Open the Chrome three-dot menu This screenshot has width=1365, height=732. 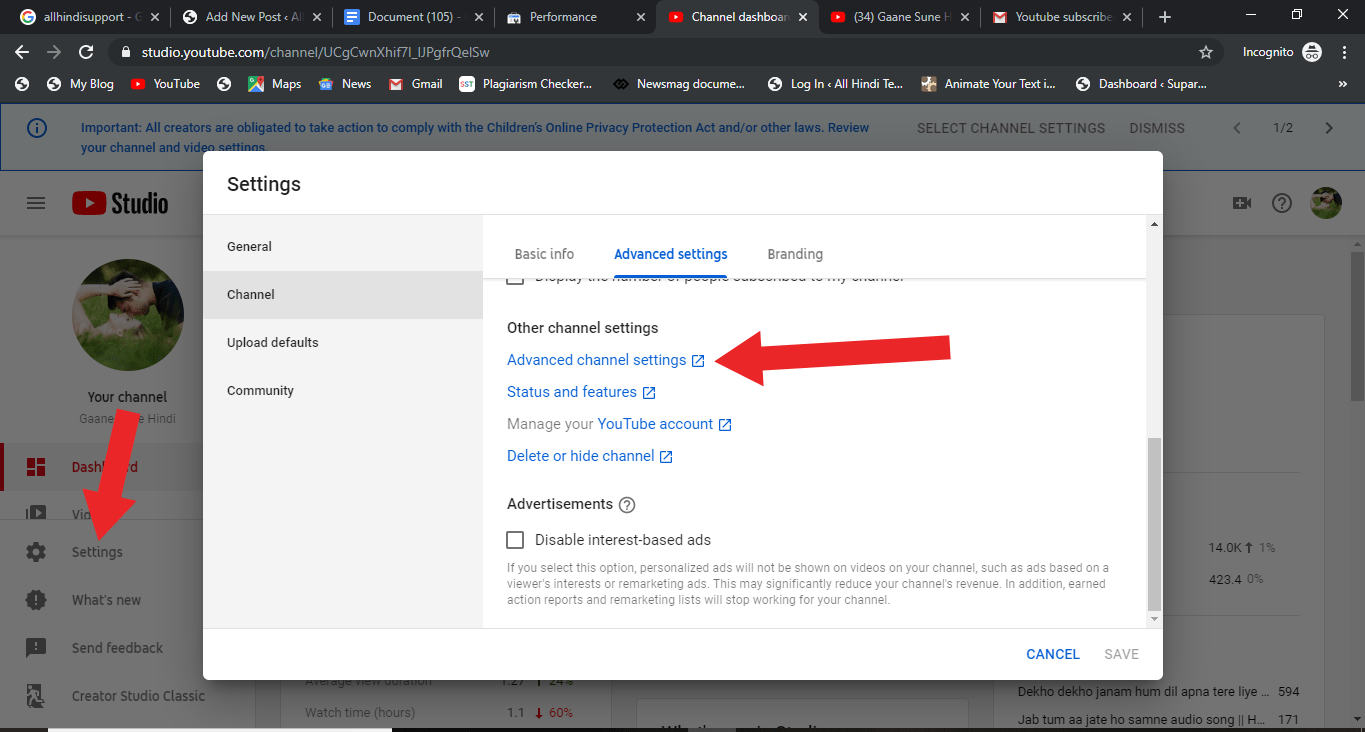click(1343, 52)
